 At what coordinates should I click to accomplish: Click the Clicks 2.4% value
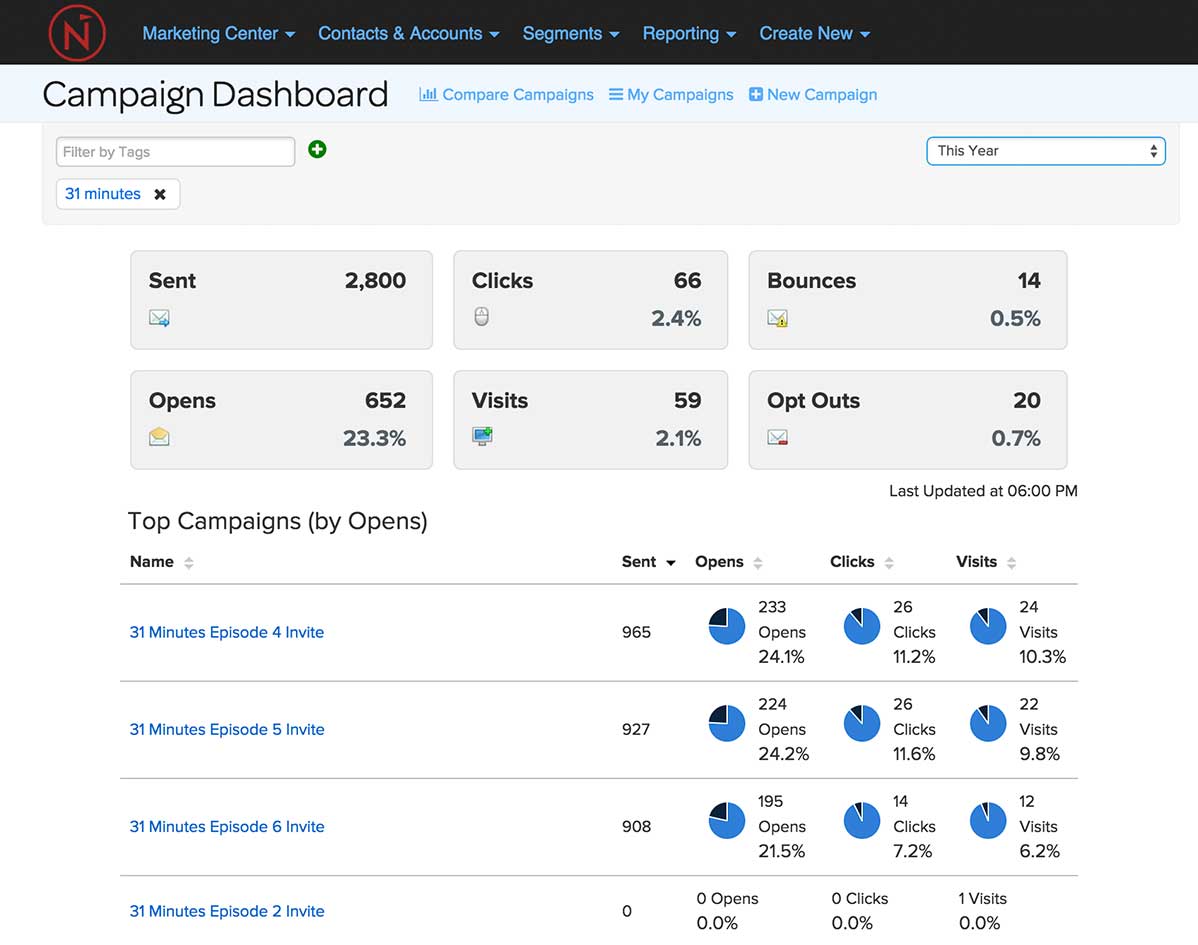pyautogui.click(x=676, y=319)
